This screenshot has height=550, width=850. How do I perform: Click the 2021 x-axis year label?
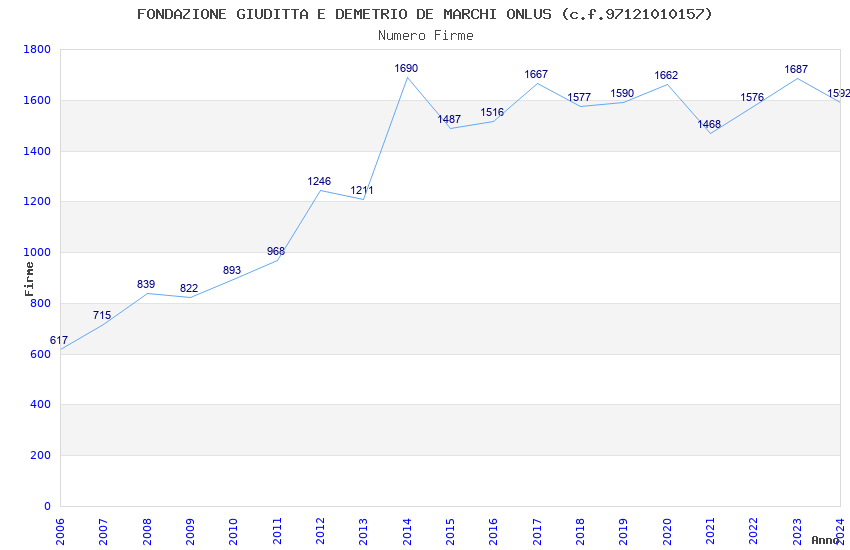pyautogui.click(x=711, y=532)
